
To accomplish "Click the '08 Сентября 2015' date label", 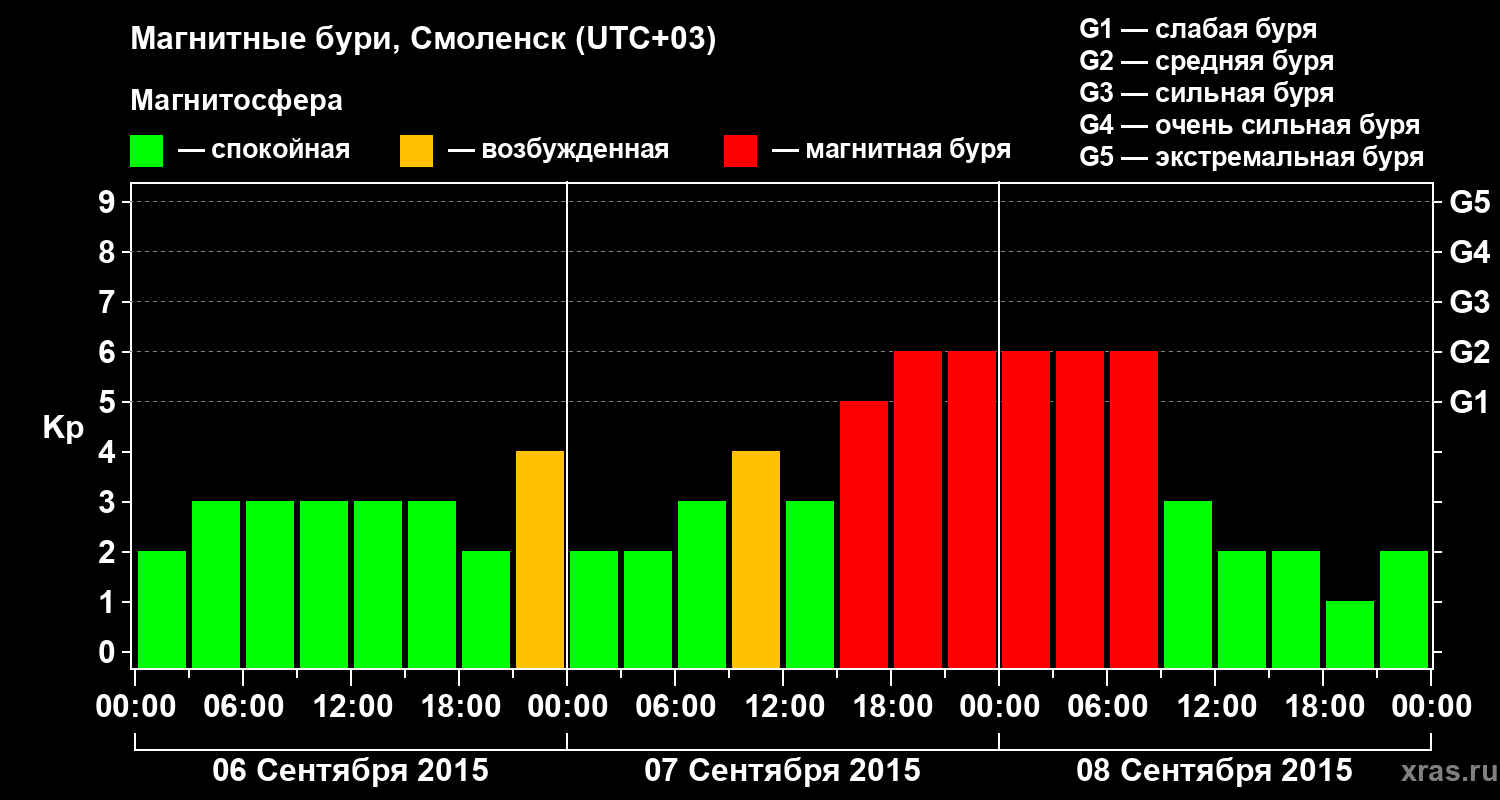I will pos(1215,771).
